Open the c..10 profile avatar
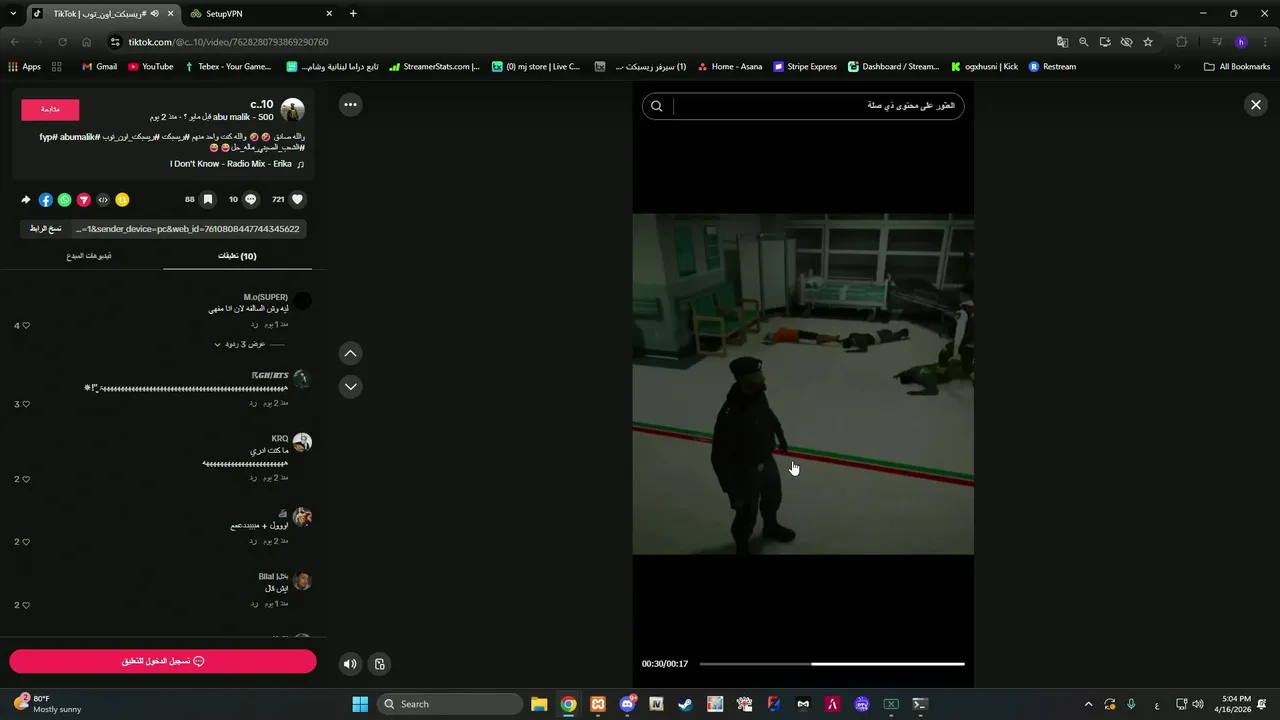Screen dimensions: 1280x720 292,110
